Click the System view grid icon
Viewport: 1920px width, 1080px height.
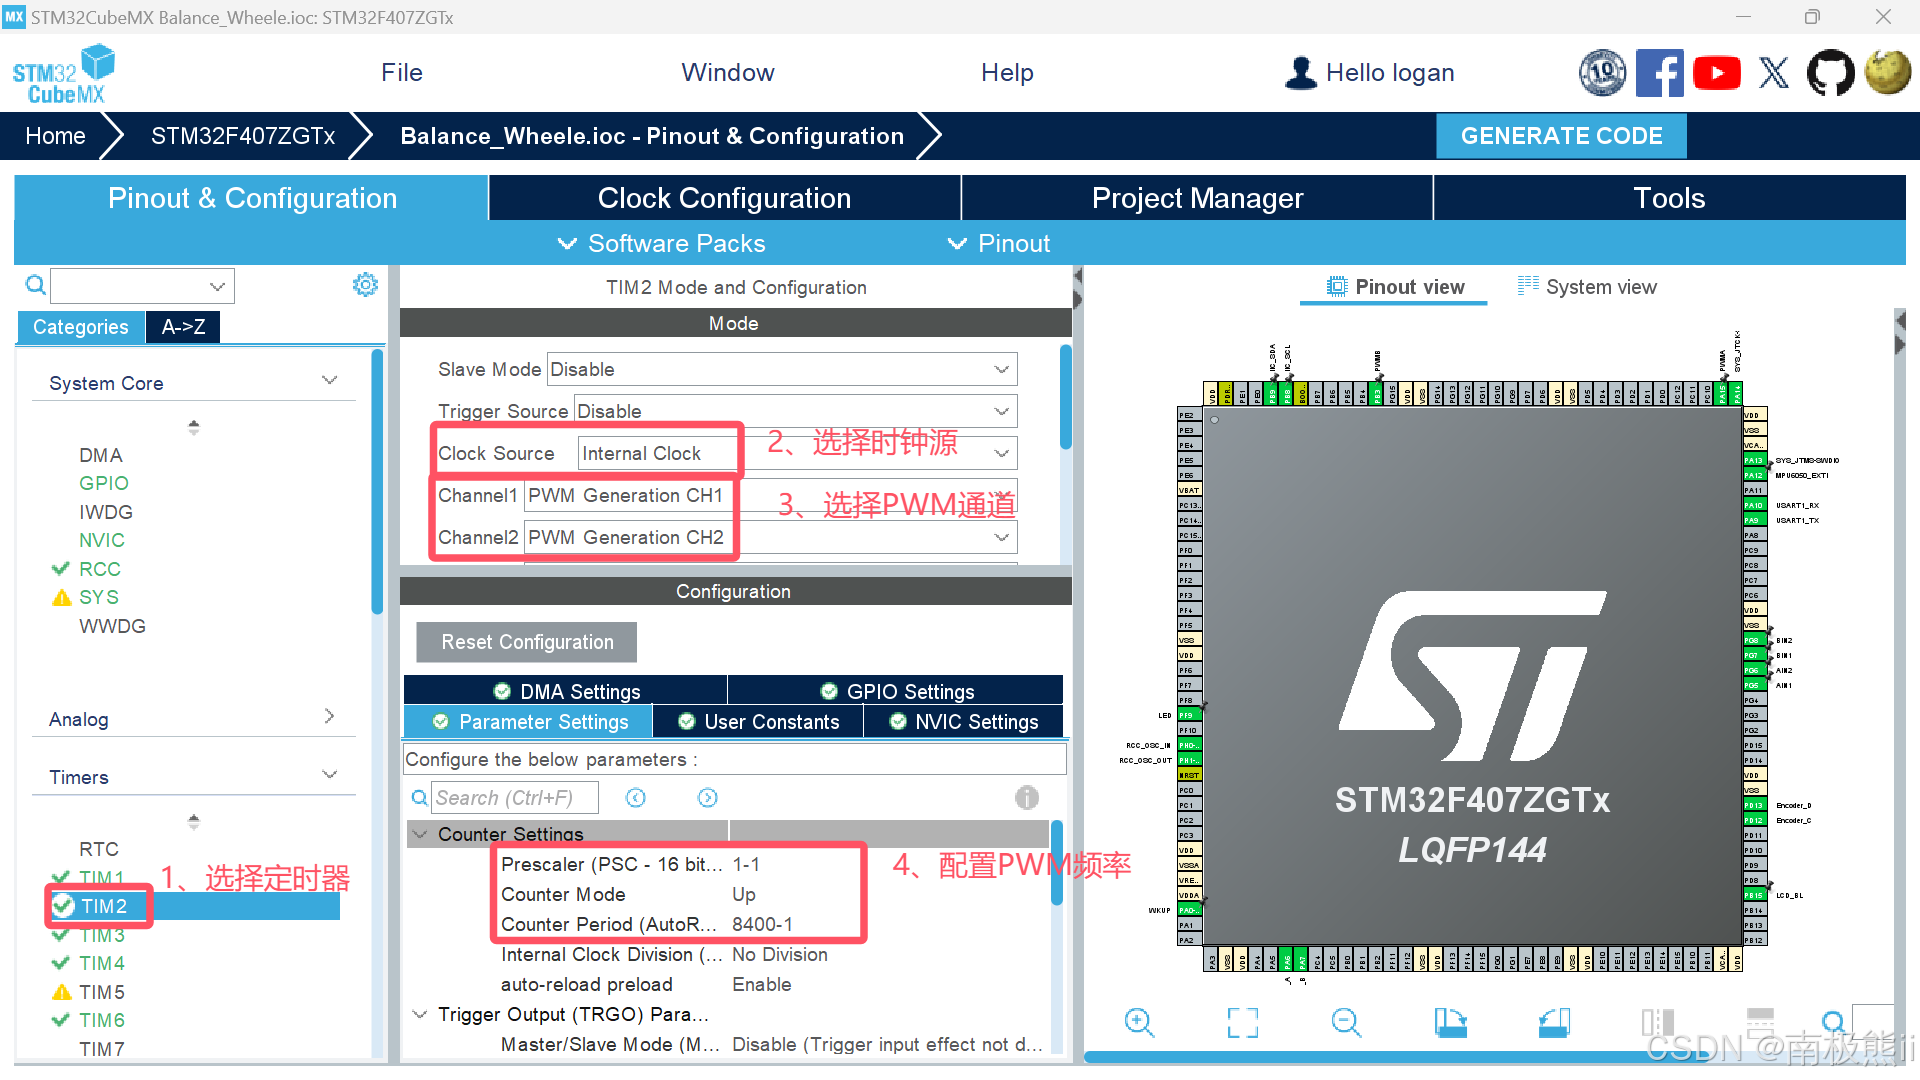click(x=1528, y=286)
